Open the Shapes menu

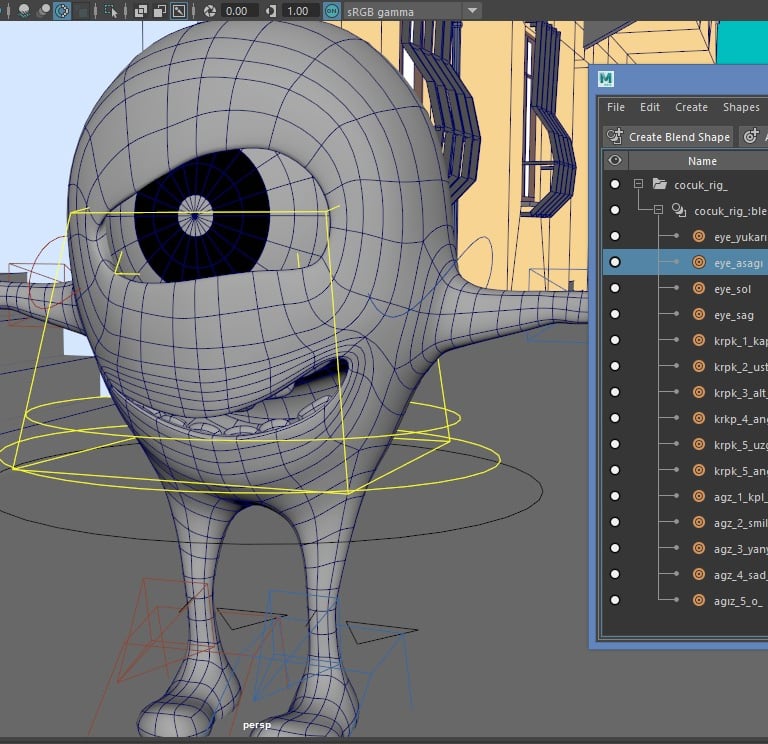click(741, 107)
